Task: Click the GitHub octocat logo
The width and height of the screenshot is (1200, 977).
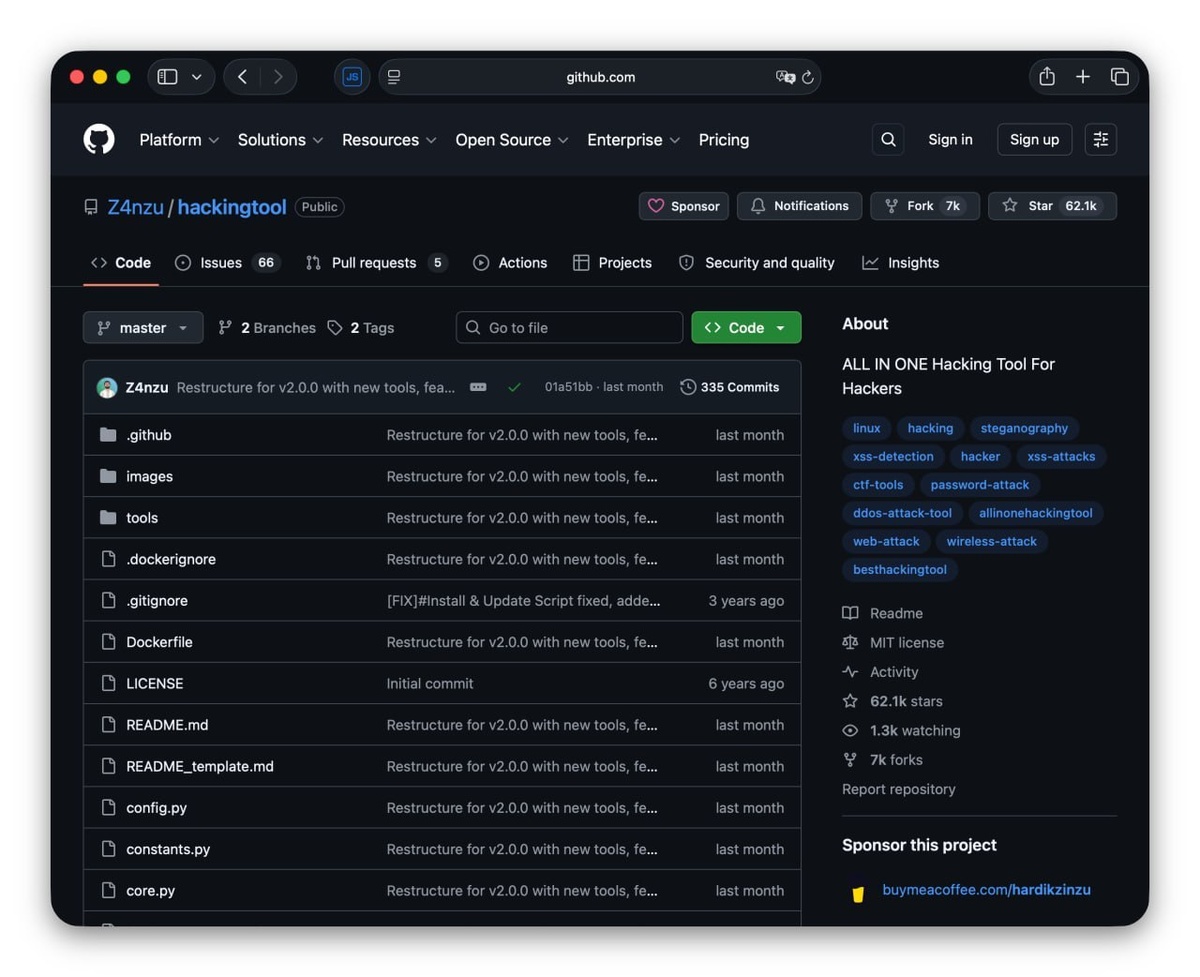Action: 99,139
